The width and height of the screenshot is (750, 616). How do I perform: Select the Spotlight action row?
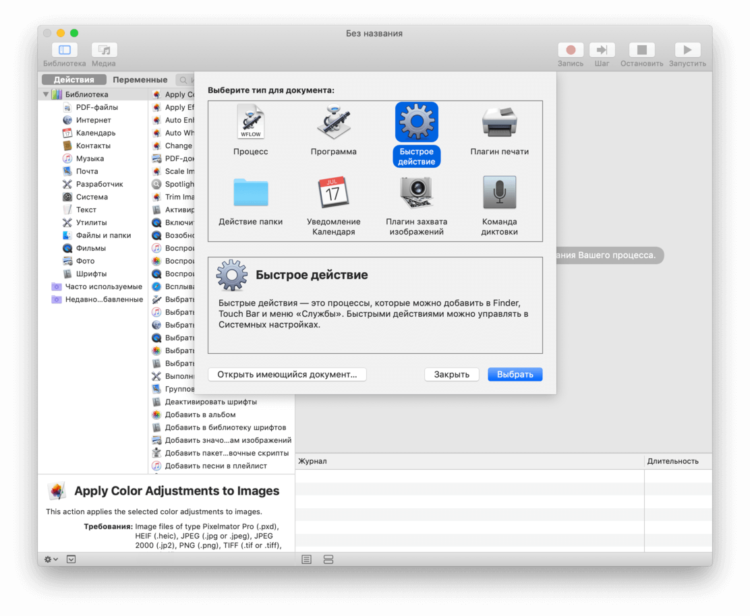pyautogui.click(x=173, y=184)
